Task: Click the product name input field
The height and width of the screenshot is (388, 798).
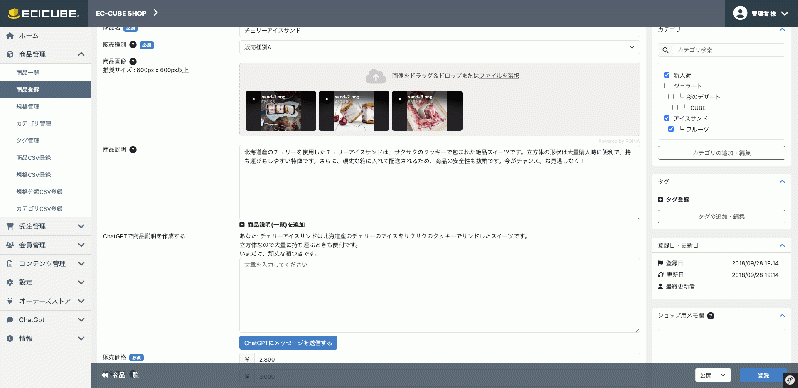Action: 439,31
